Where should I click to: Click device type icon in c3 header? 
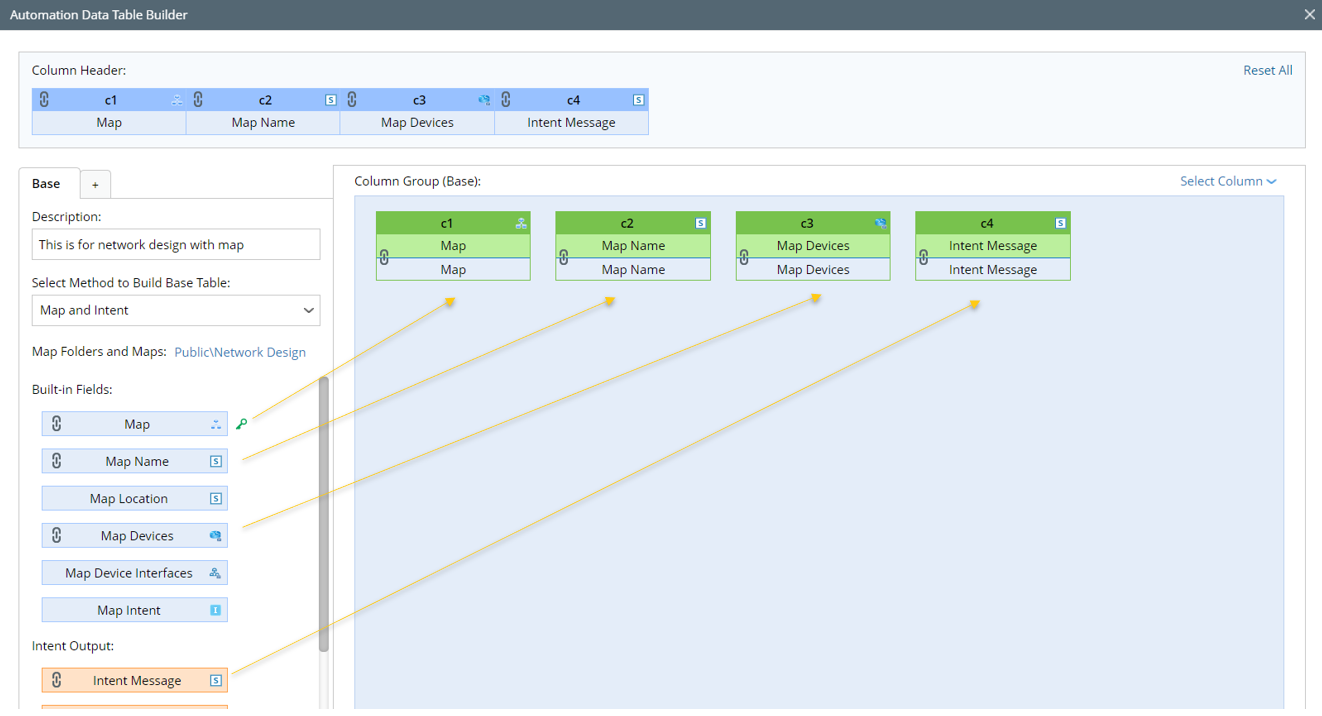coord(484,100)
